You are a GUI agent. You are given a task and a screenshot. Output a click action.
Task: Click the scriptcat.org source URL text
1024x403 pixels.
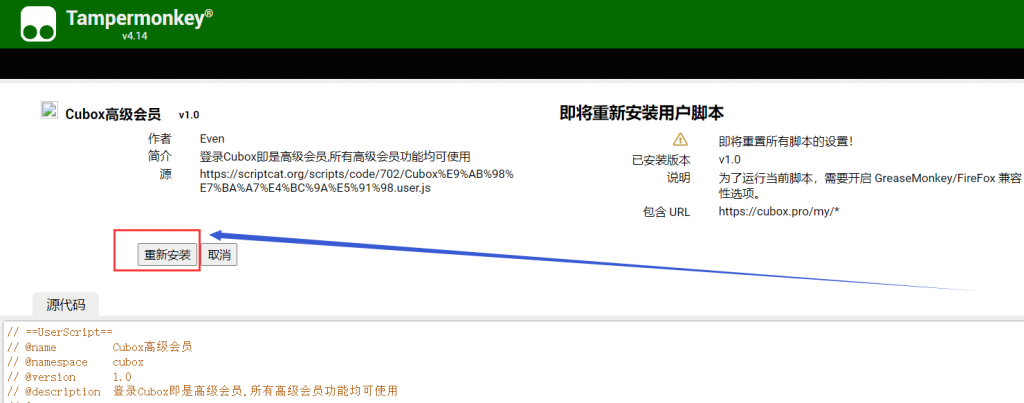coord(357,181)
